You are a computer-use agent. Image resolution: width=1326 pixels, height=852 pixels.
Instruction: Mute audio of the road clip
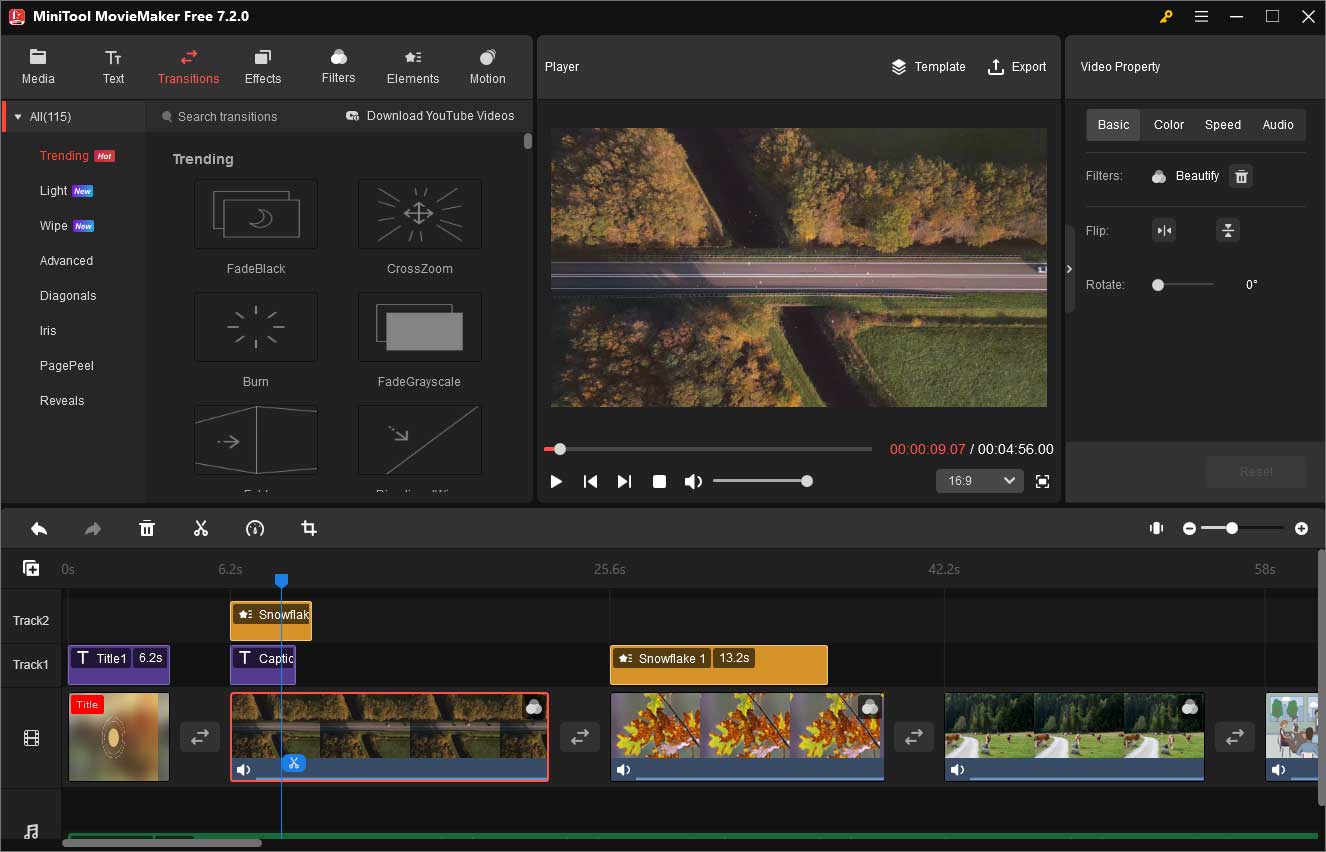243,770
